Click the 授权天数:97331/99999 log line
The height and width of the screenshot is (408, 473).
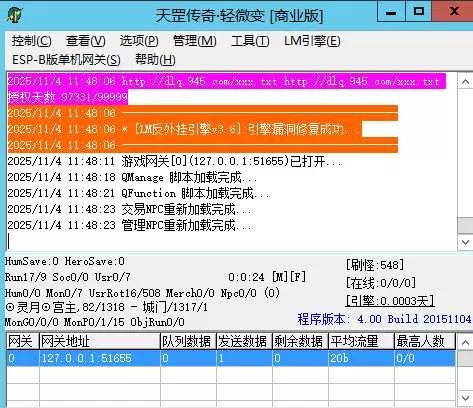tap(68, 97)
